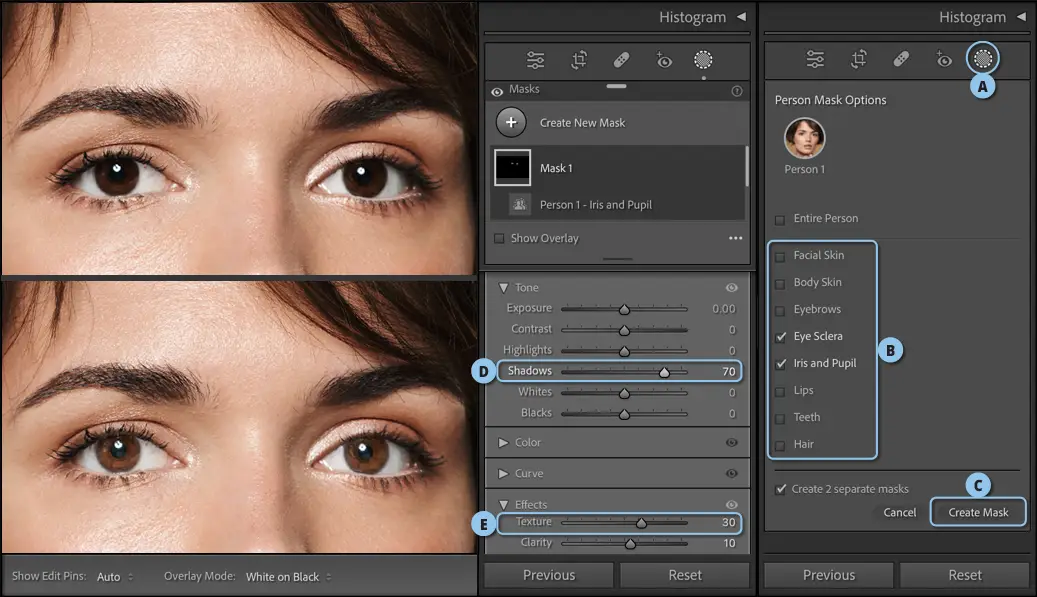Click the Shadows slider handle
The height and width of the screenshot is (597, 1037).
coord(664,372)
